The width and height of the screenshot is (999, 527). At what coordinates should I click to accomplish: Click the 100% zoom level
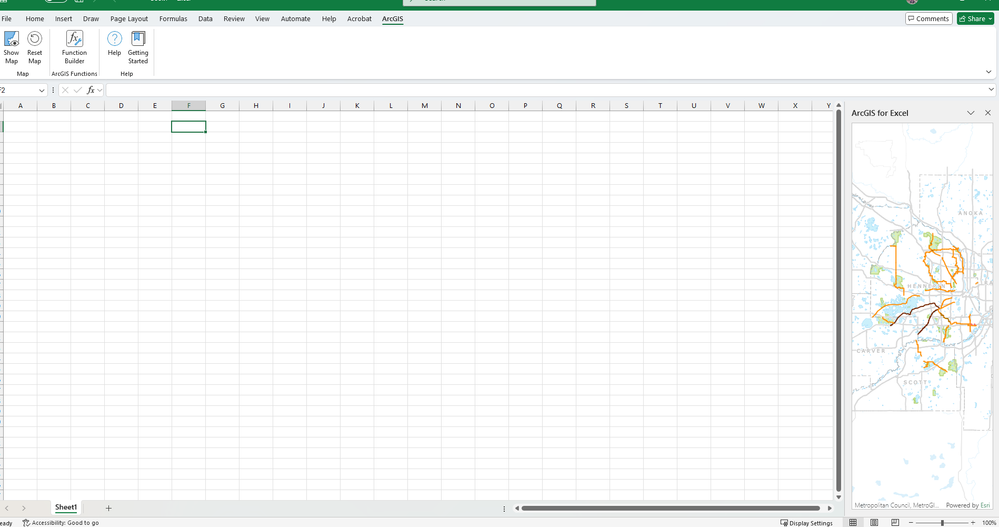[989, 523]
